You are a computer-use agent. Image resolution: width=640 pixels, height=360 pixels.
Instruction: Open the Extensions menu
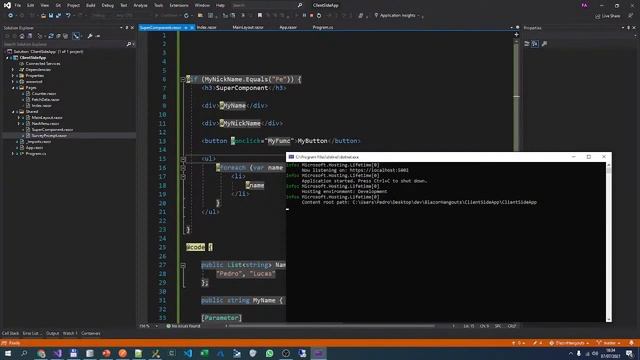(179, 5)
